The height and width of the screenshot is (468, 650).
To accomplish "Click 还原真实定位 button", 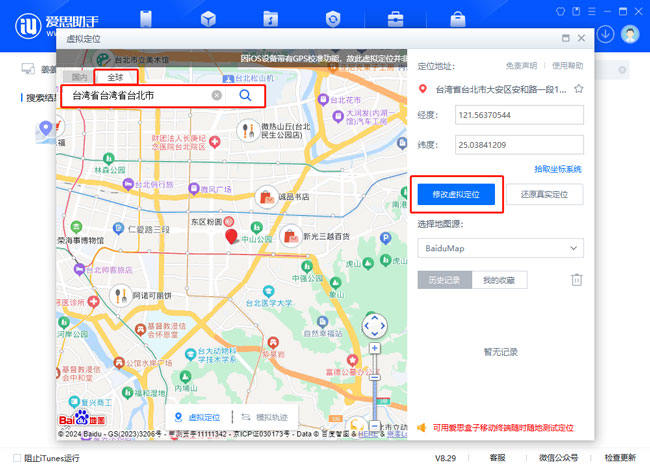I will coord(545,194).
